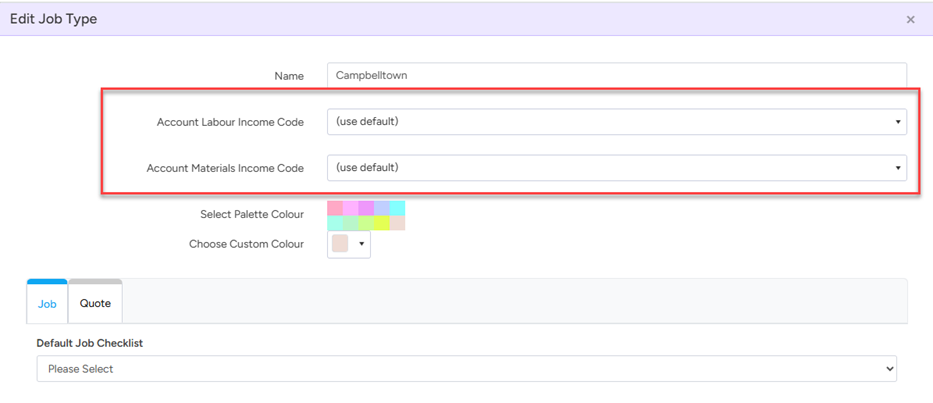Choose the yellow palette colour swatch

pos(382,223)
